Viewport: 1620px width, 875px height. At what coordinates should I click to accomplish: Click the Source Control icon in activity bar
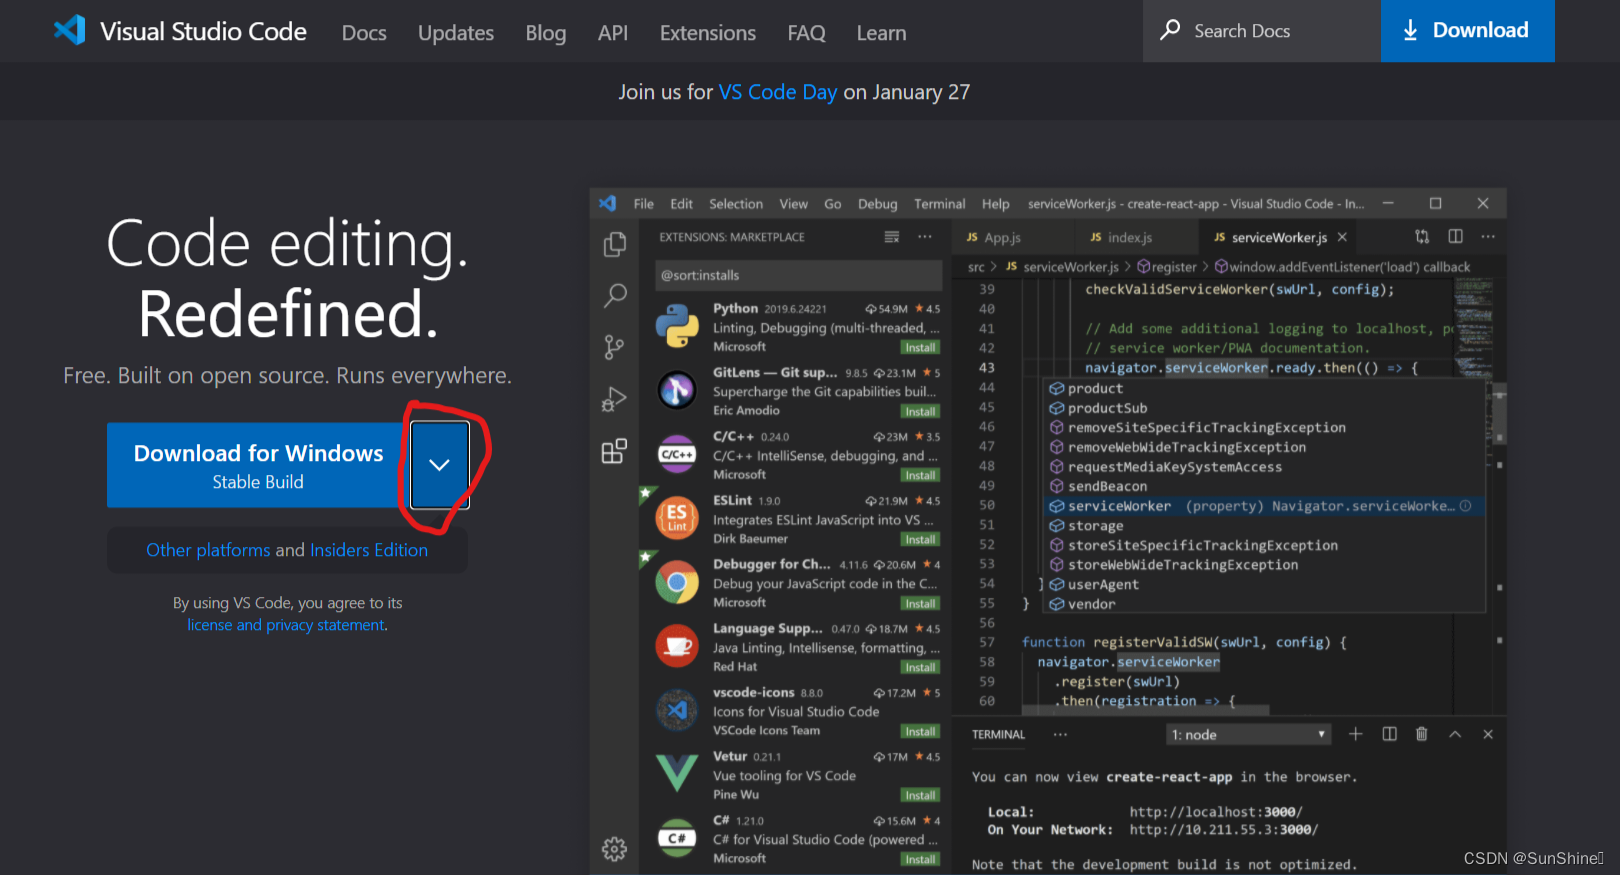pos(614,347)
